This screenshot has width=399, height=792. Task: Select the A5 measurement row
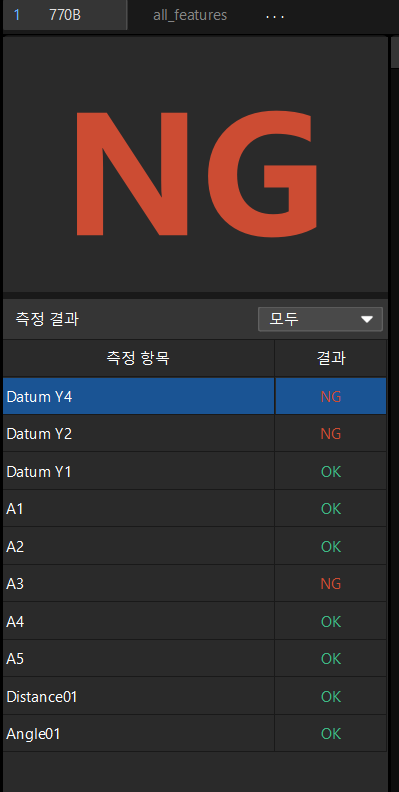tap(194, 659)
